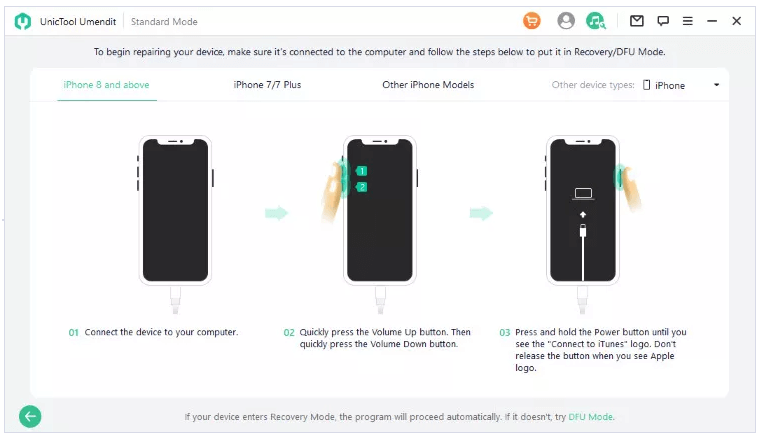Click the step 01 connected phone illustration
Viewport: 763px width, 440px height.
175,224
